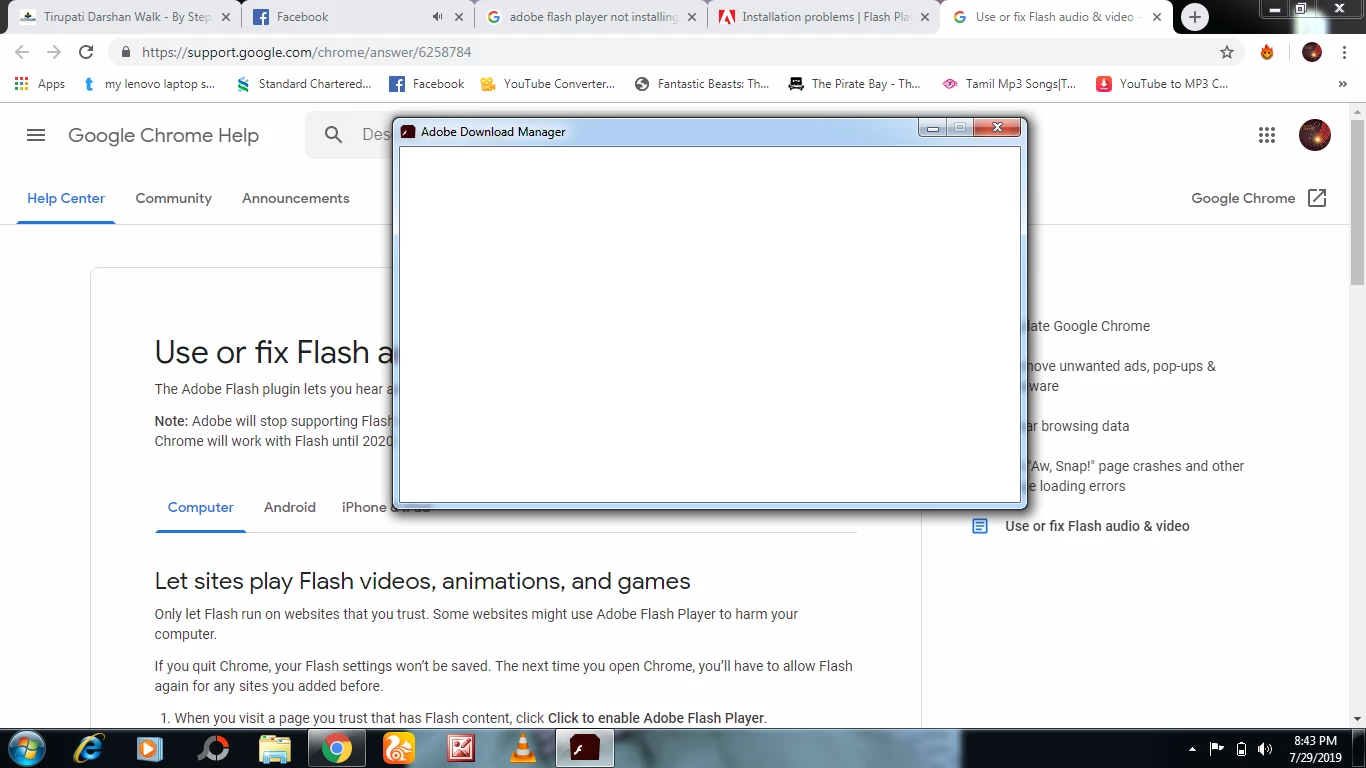Viewport: 1366px width, 768px height.
Task: Open Standard Chartered bookmark
Action: [304, 84]
